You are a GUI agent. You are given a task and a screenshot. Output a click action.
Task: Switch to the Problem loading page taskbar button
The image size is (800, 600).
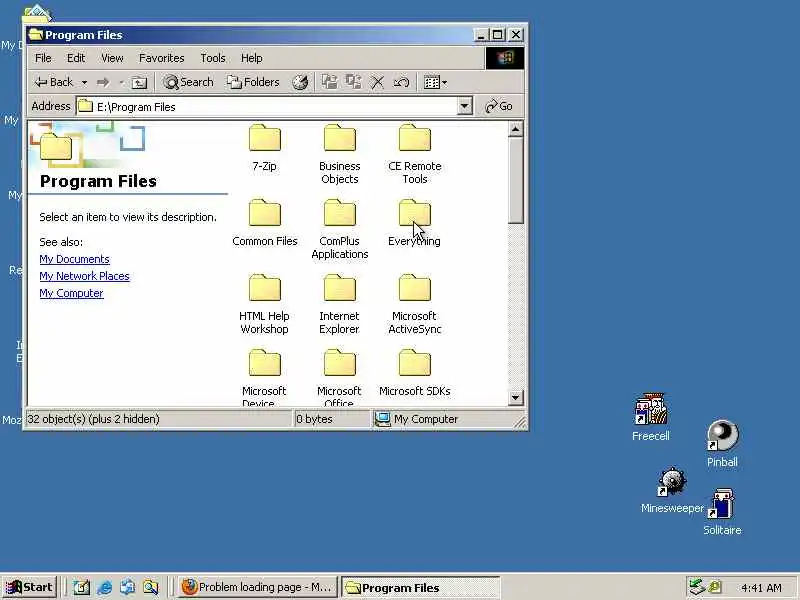[257, 587]
